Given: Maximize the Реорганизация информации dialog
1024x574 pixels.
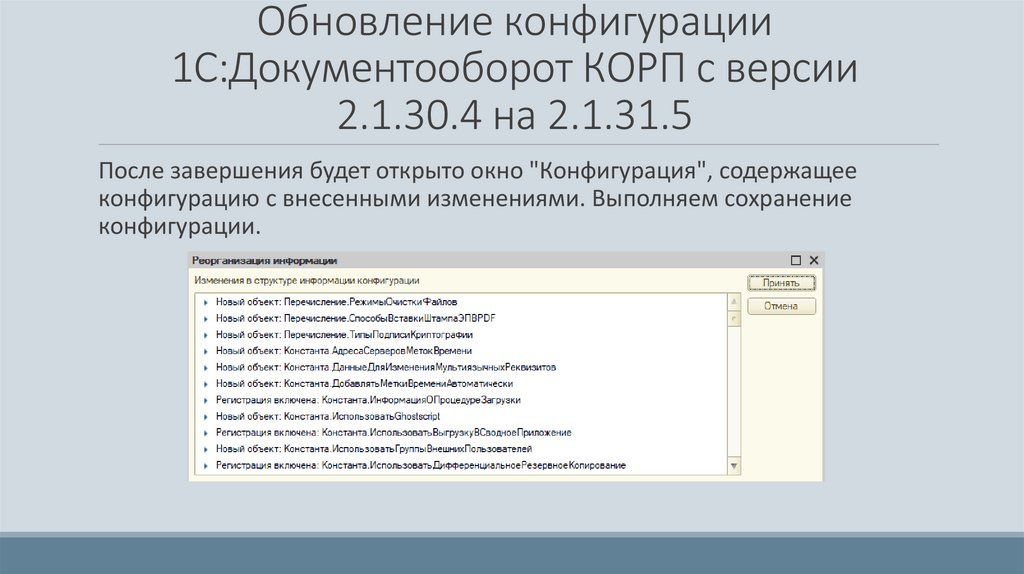Looking at the screenshot, I should [x=795, y=260].
